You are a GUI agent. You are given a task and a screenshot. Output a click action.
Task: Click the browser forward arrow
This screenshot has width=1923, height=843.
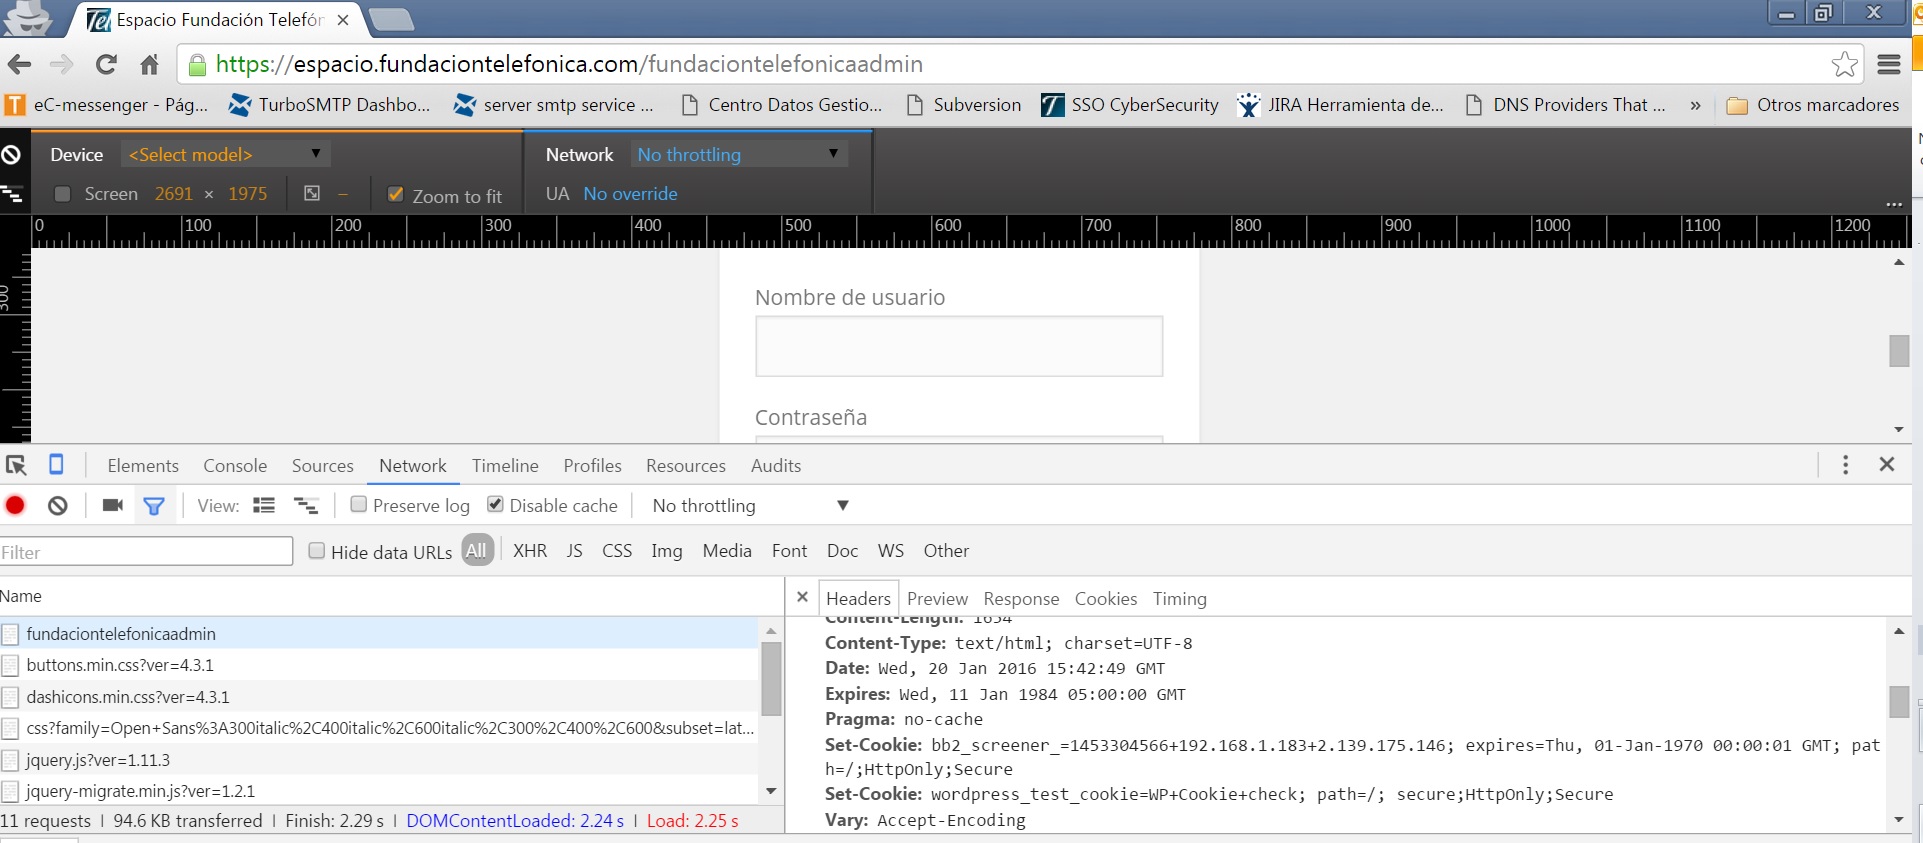click(x=62, y=65)
